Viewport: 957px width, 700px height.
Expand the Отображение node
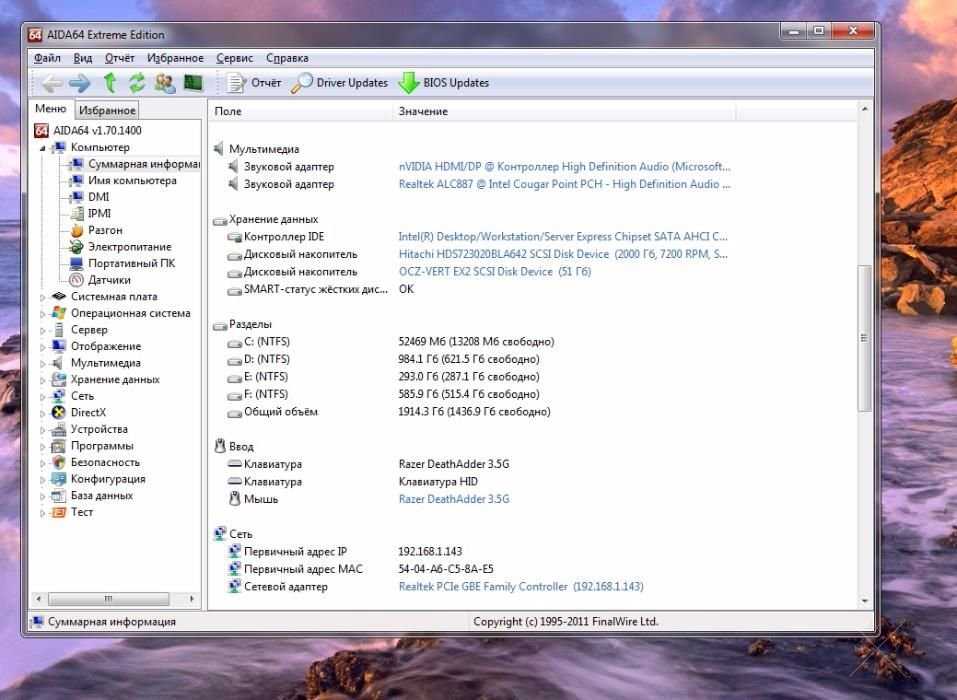(x=43, y=347)
